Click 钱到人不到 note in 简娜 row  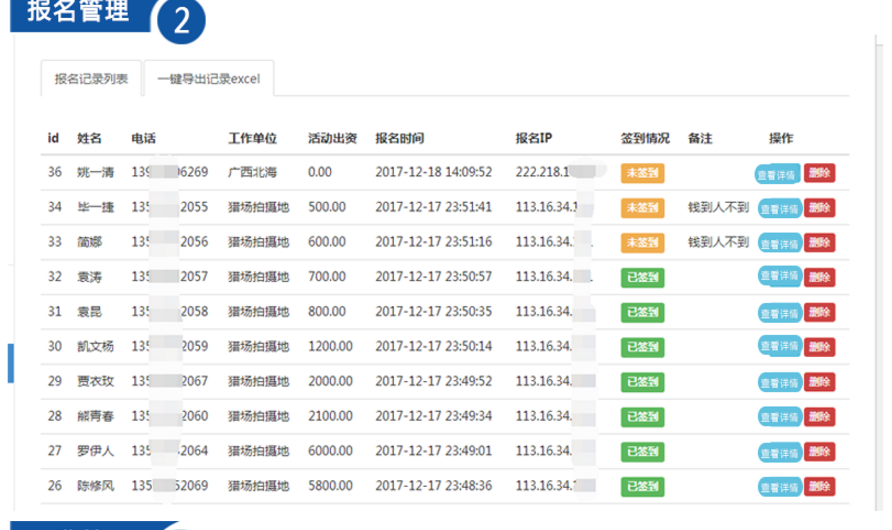point(718,242)
